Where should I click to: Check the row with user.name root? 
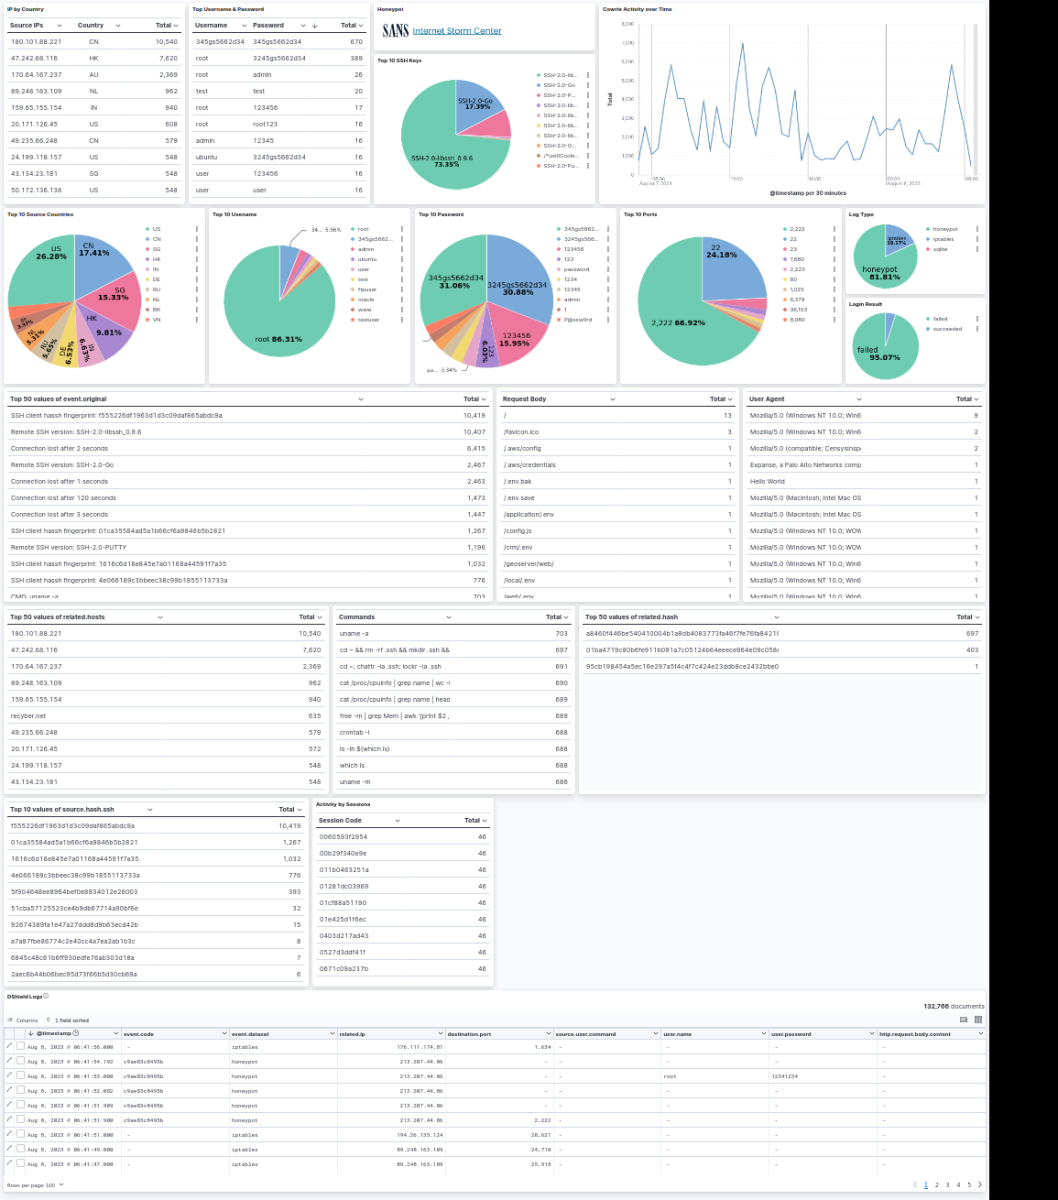20,1075
